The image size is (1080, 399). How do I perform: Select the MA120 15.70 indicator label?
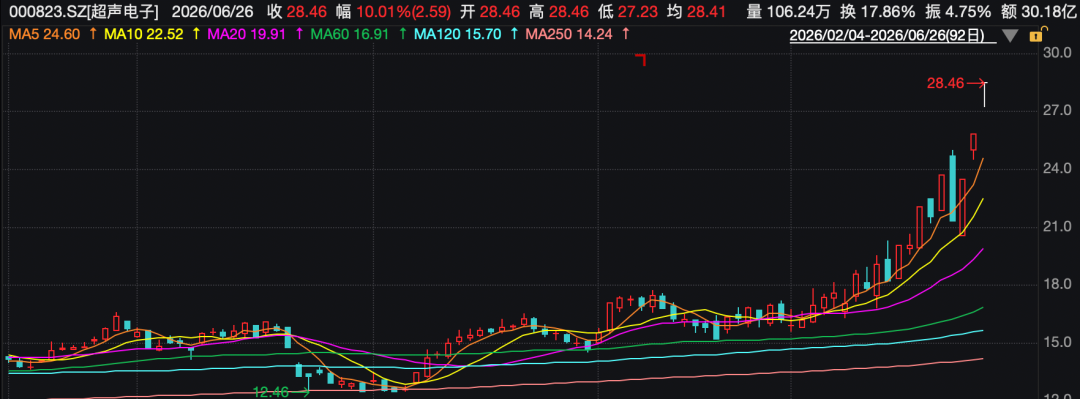pos(457,35)
